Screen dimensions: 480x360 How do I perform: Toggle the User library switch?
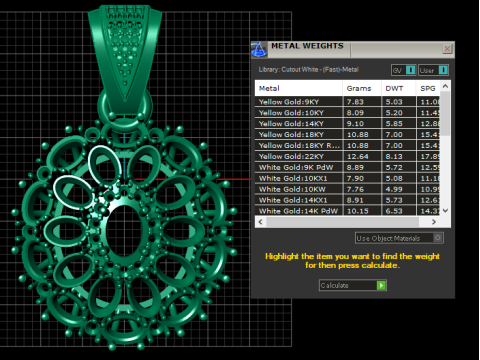point(433,70)
